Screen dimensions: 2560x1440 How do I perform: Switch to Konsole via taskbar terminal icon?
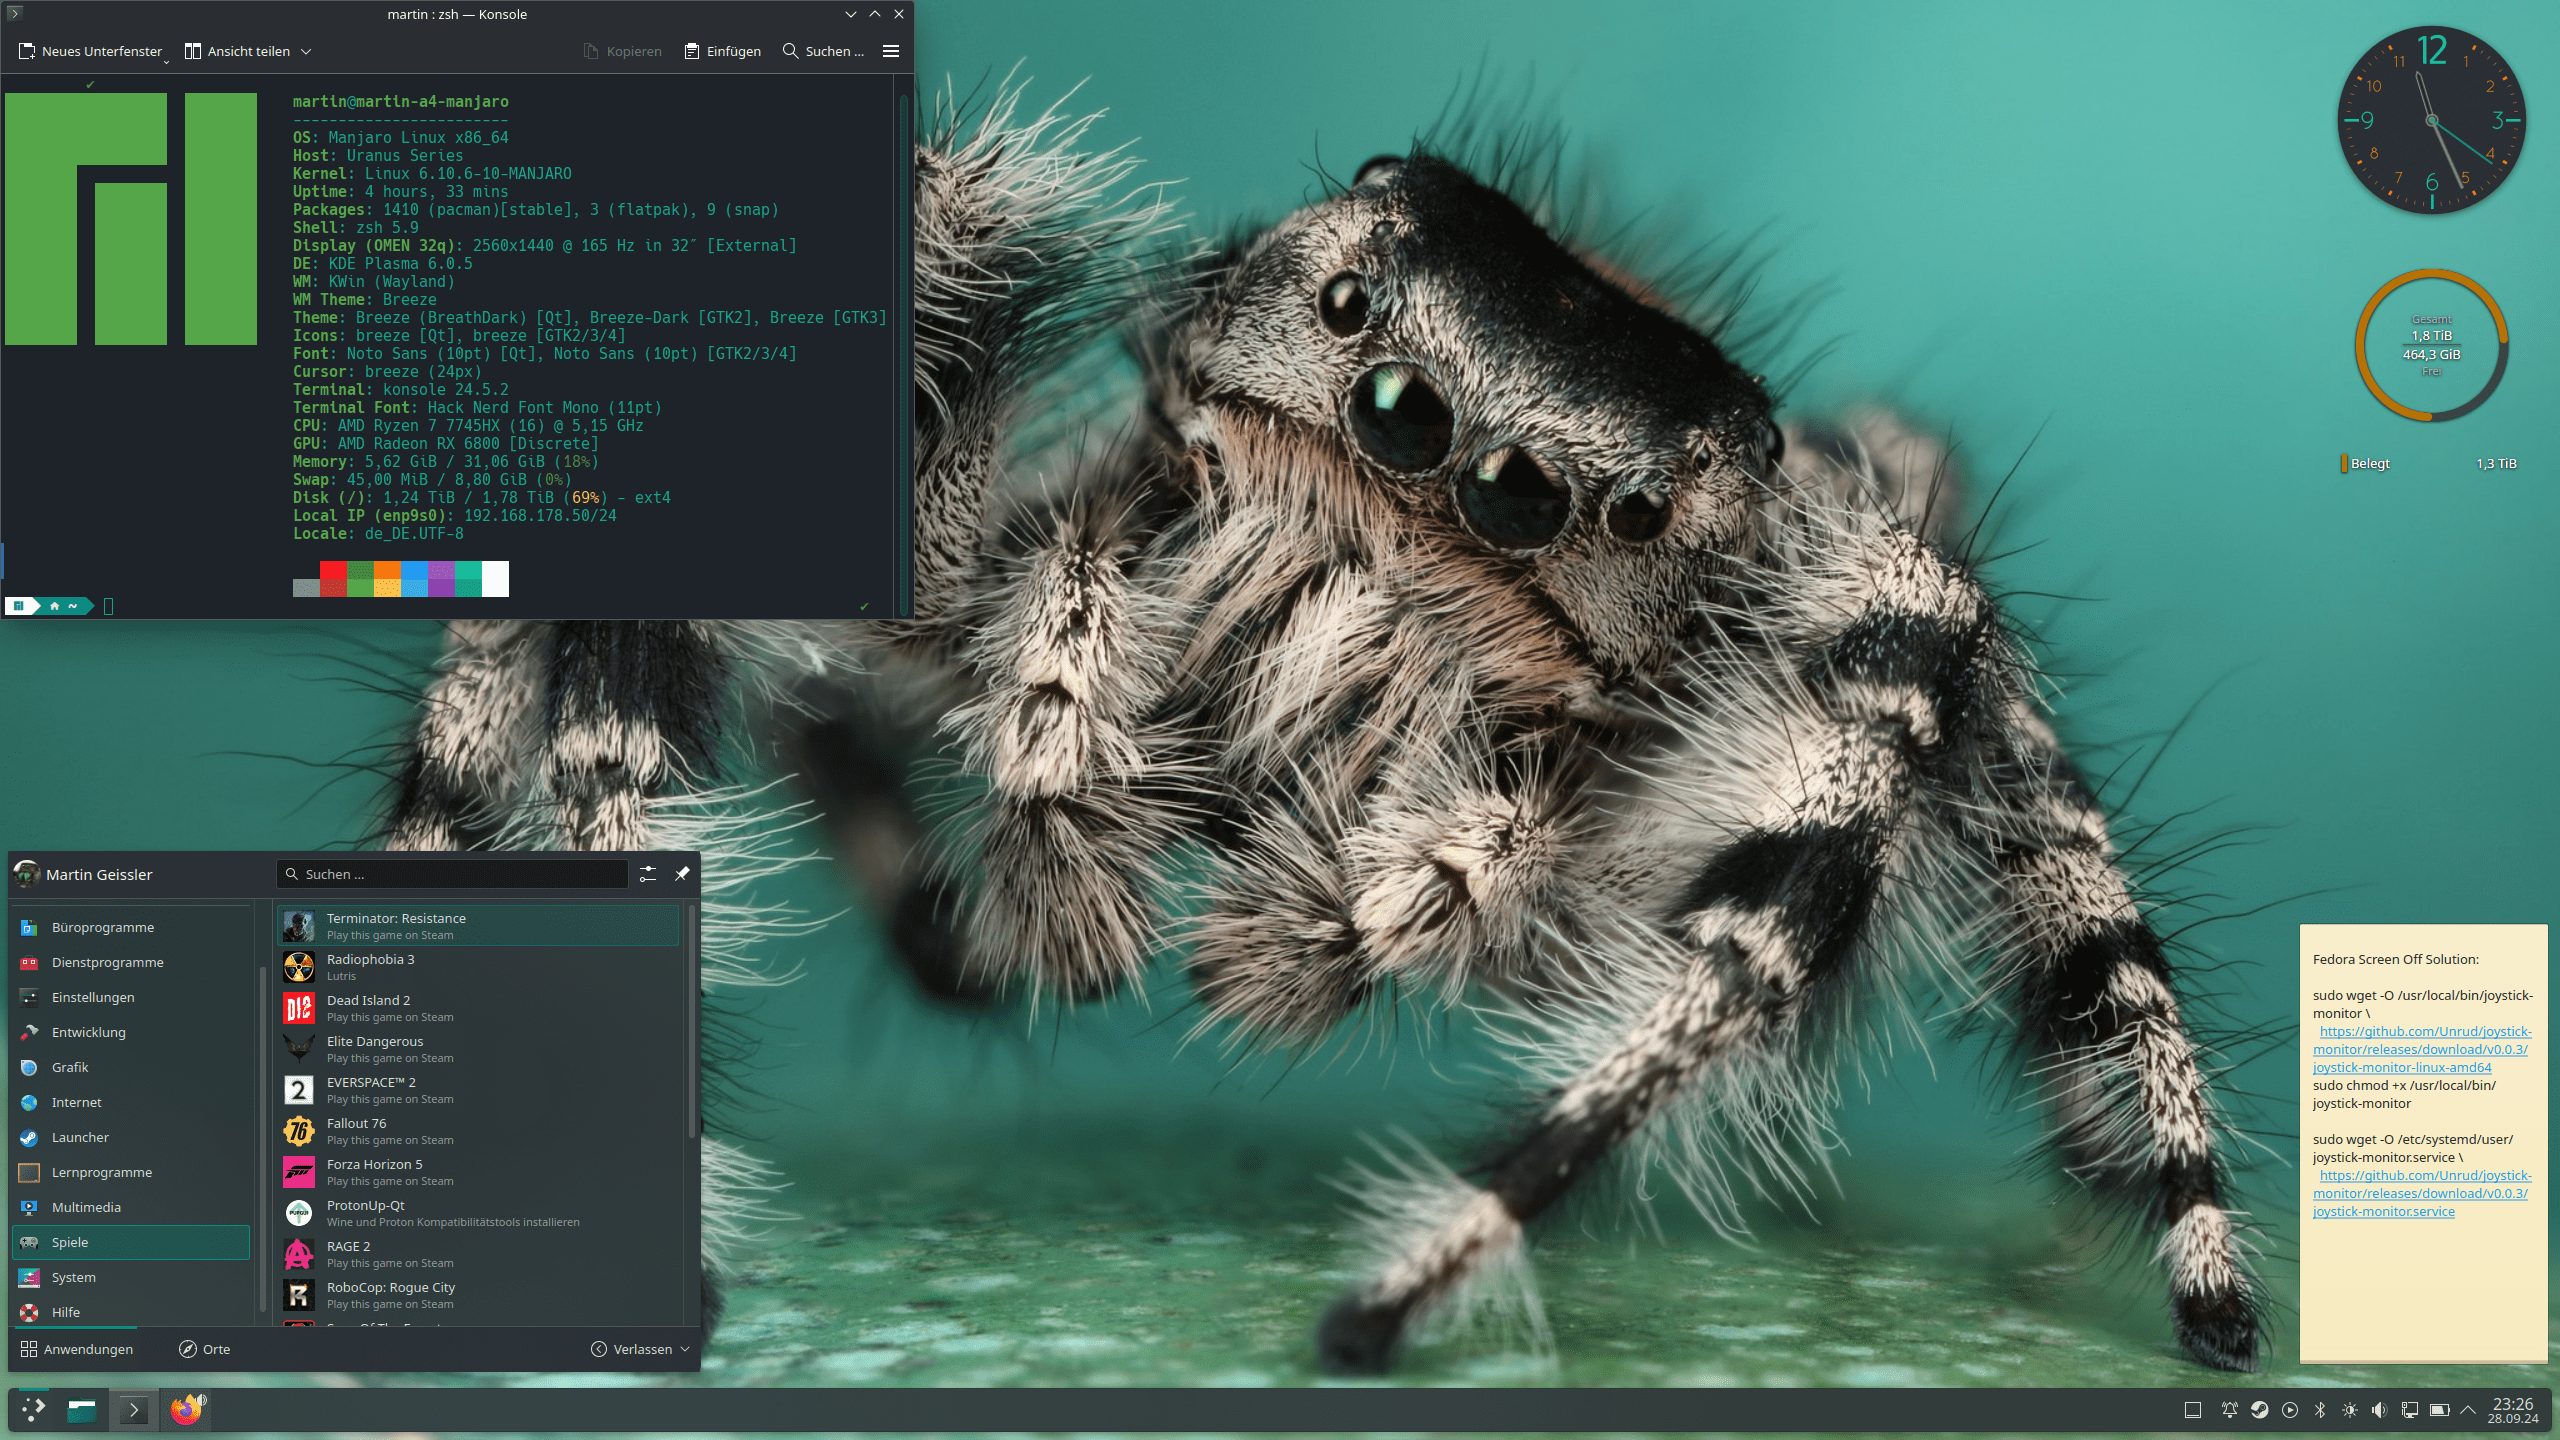coord(133,1410)
